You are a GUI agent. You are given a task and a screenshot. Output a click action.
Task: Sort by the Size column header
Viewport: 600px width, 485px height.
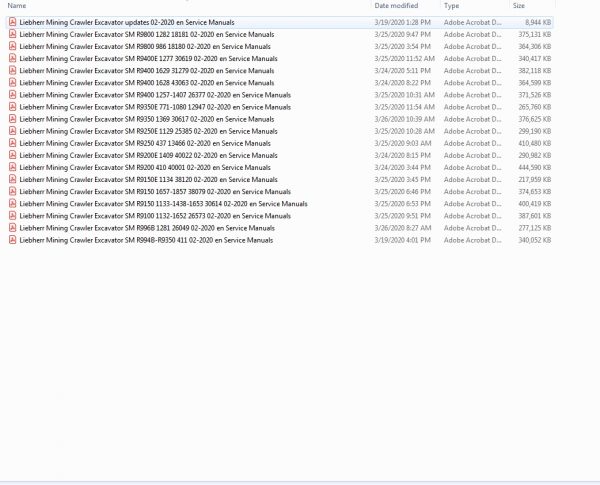(x=519, y=6)
